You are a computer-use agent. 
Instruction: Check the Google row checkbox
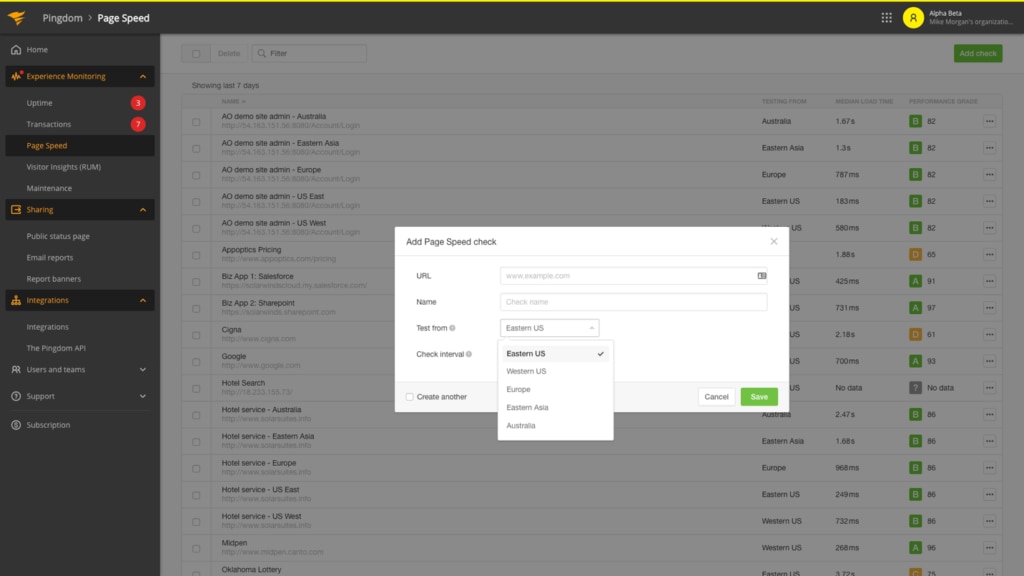click(196, 362)
